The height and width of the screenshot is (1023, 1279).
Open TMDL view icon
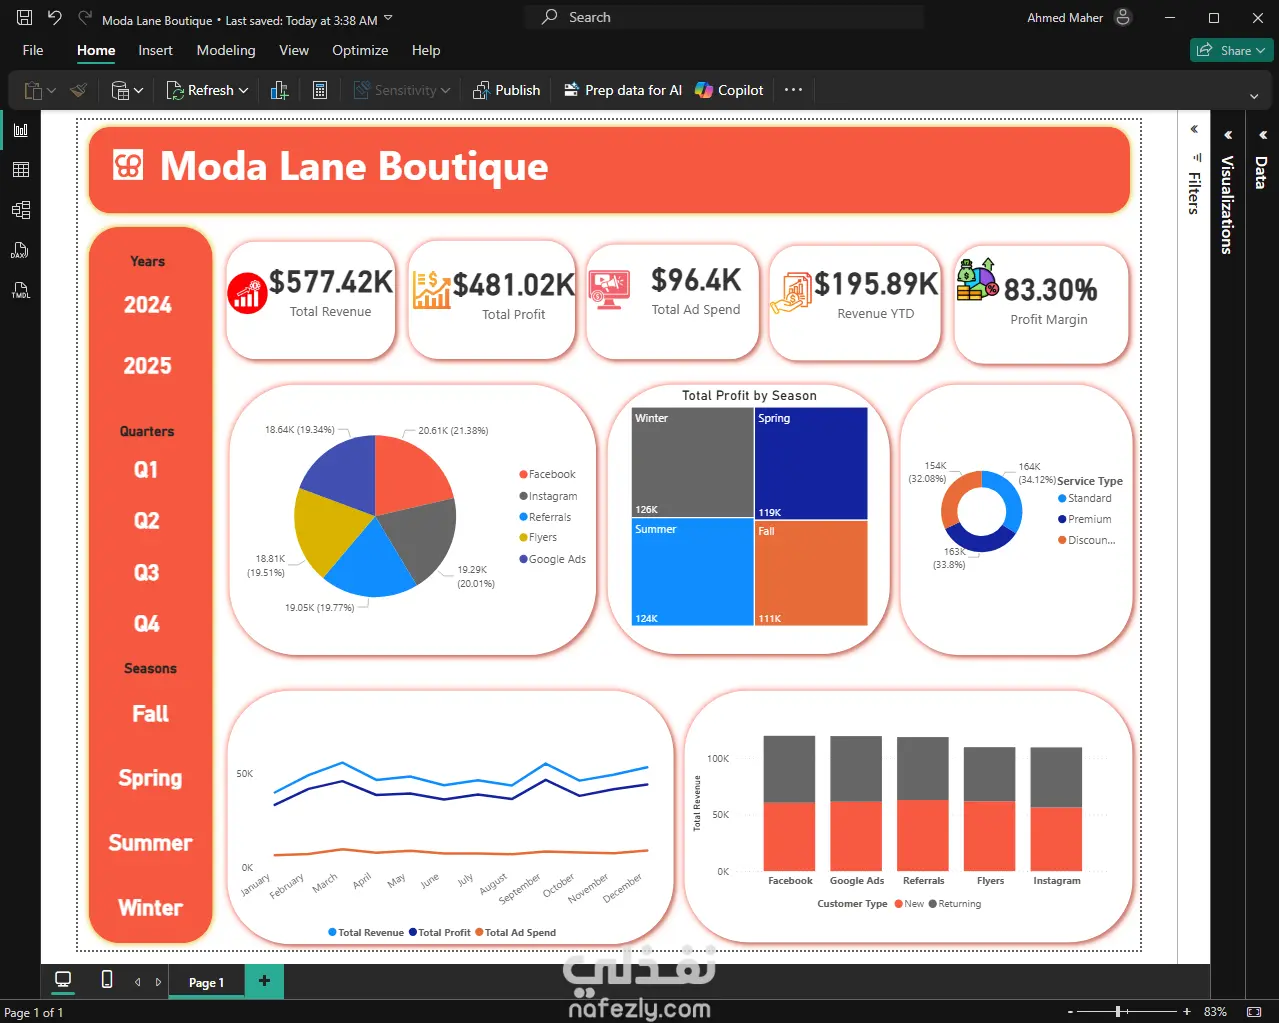point(21,290)
